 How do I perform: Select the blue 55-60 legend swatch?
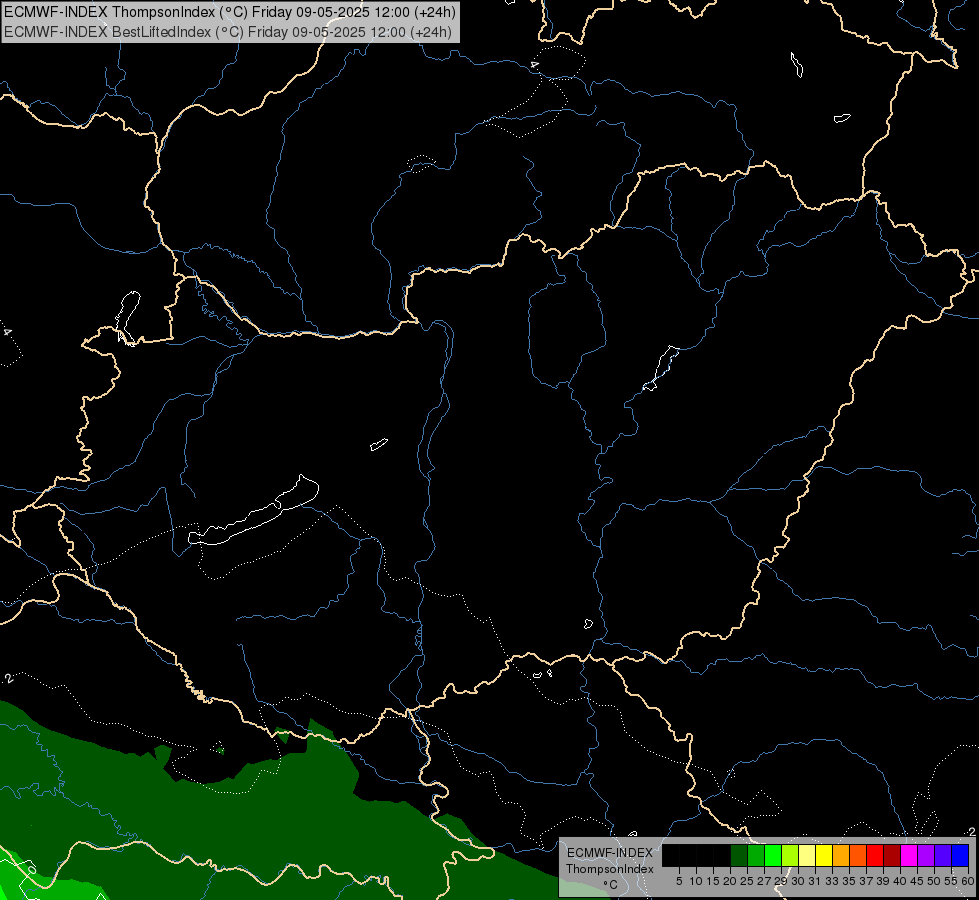coord(960,855)
